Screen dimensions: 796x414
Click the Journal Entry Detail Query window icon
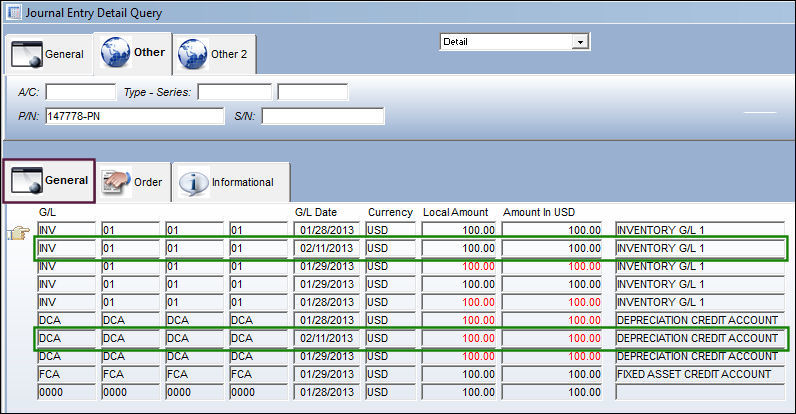click(x=14, y=12)
